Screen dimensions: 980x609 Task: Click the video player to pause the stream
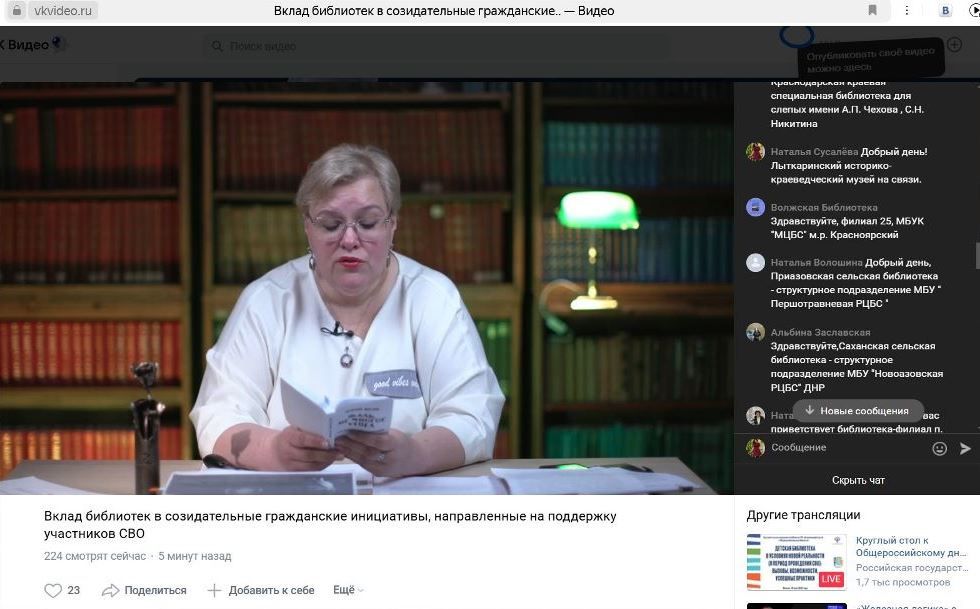pos(366,288)
